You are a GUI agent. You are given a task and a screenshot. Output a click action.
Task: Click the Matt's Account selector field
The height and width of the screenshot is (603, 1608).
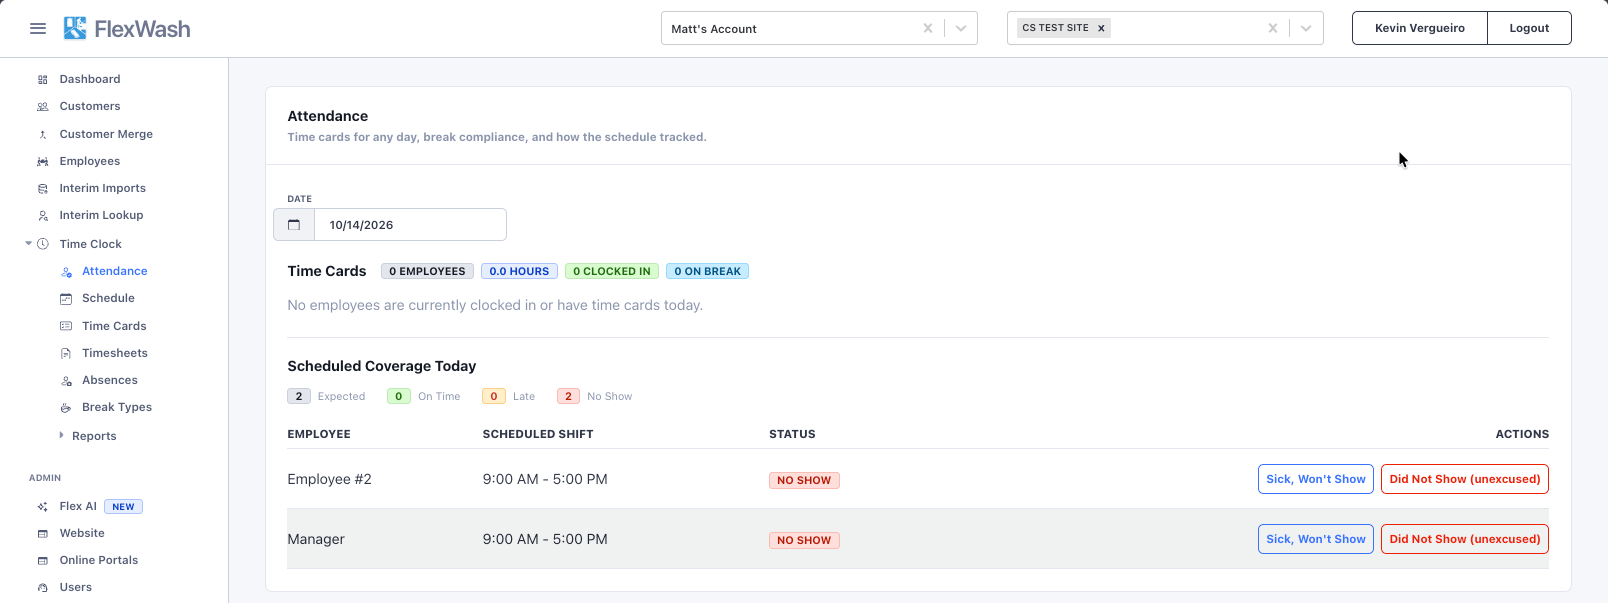(819, 28)
